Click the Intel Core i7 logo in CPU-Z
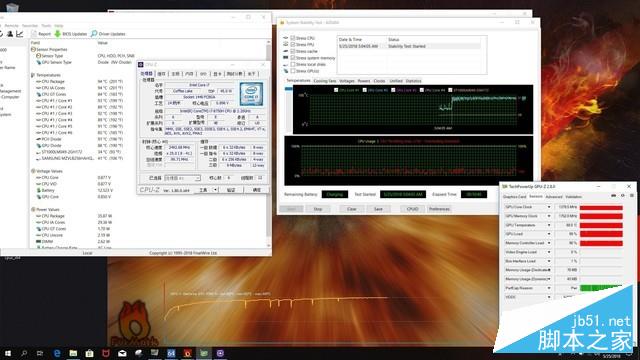The height and width of the screenshot is (360, 640). [x=251, y=94]
